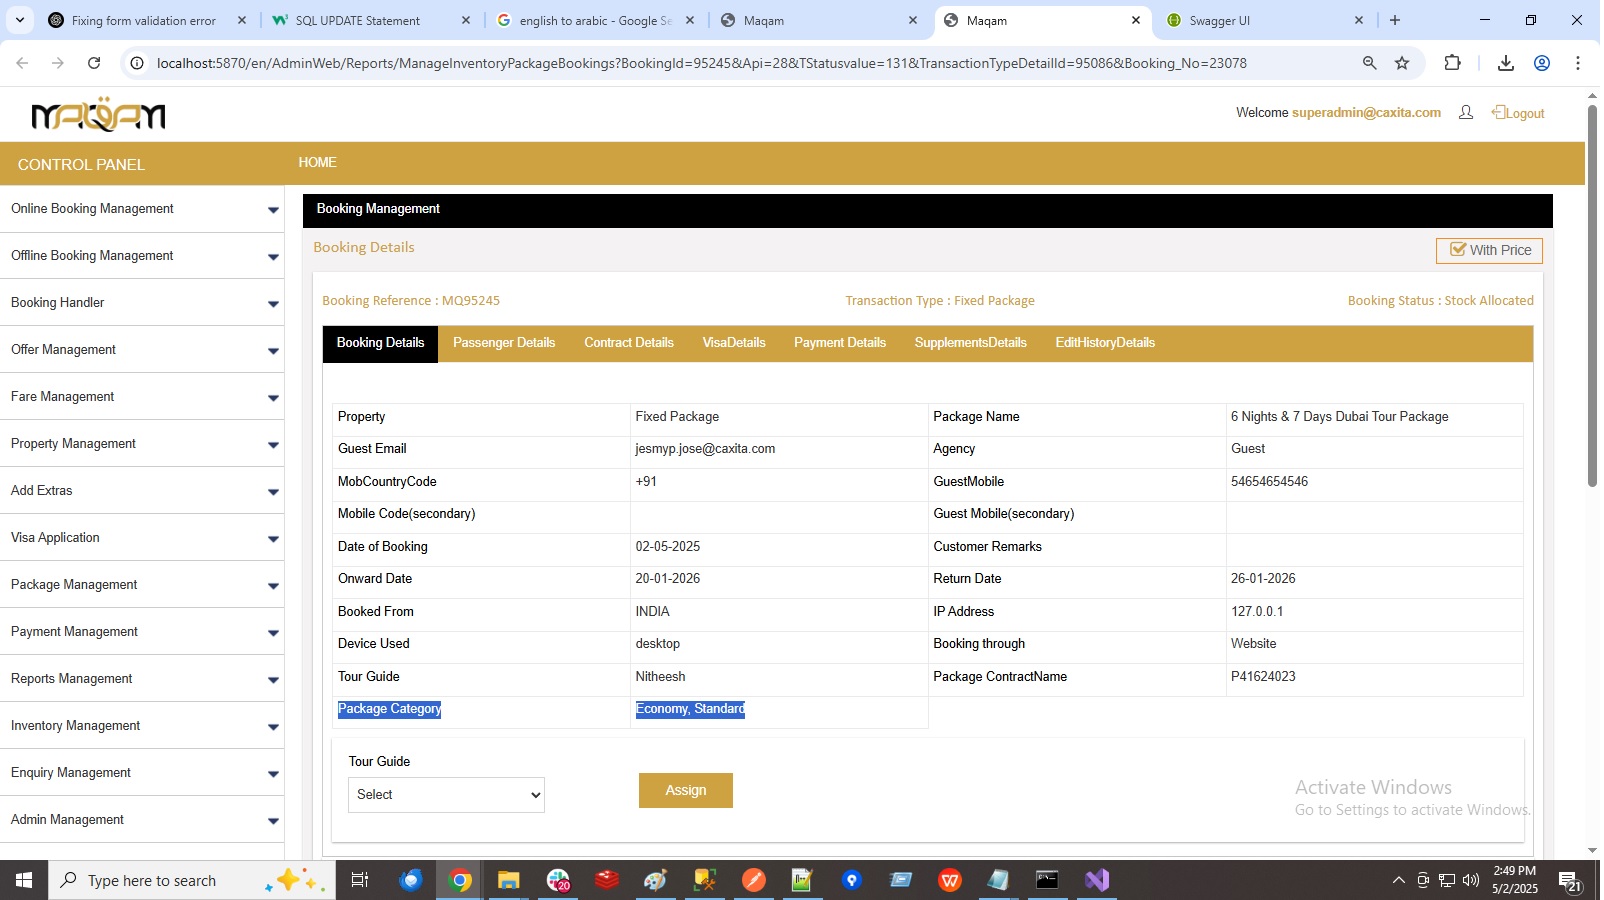The width and height of the screenshot is (1604, 900).
Task: Expand Inventory Management sidebar section
Action: (142, 726)
